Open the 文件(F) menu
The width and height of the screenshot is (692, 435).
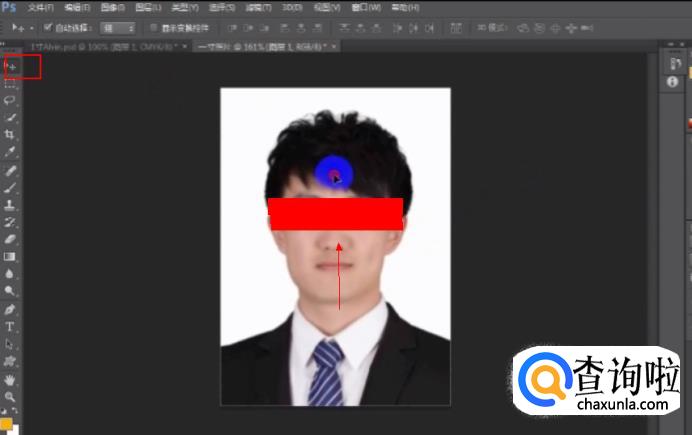point(40,8)
